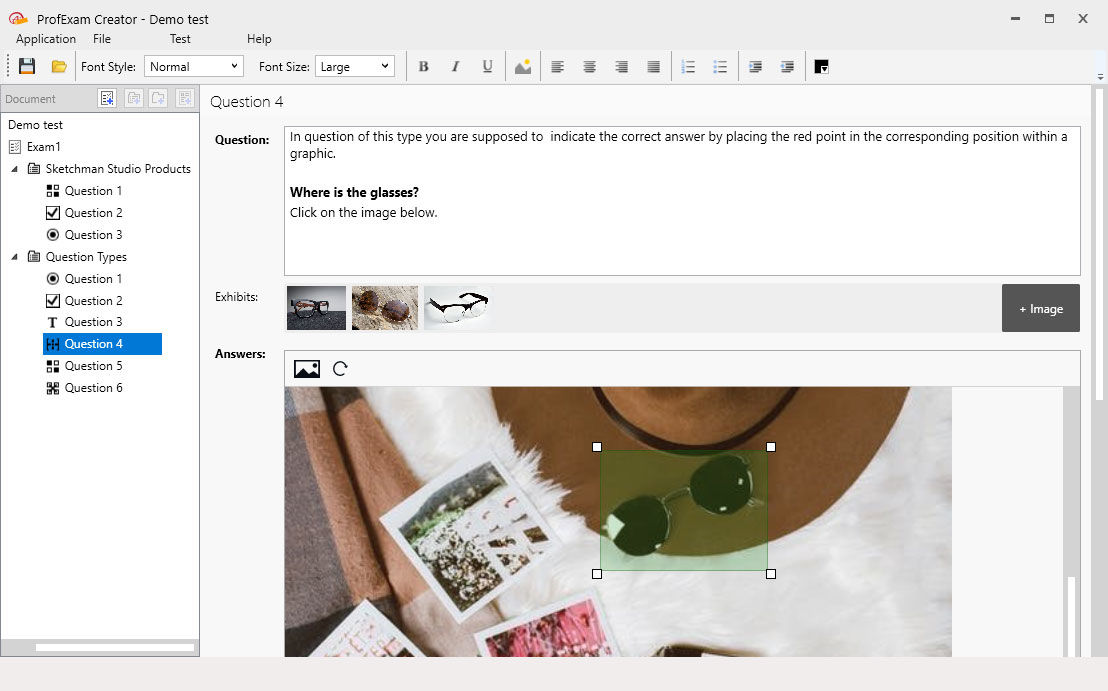Viewport: 1108px width, 691px height.
Task: Justify text alignment
Action: [654, 66]
